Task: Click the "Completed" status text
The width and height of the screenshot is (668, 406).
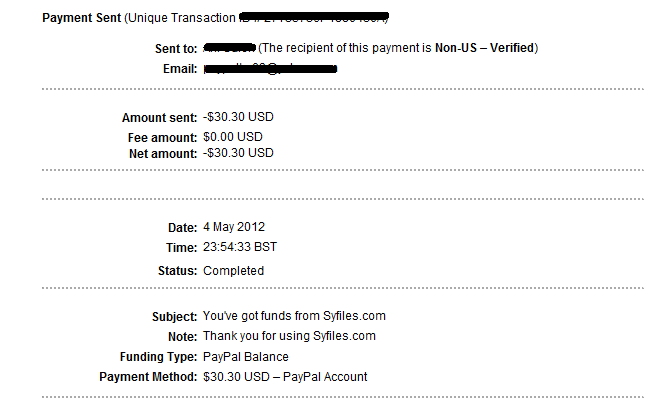Action: tap(233, 270)
